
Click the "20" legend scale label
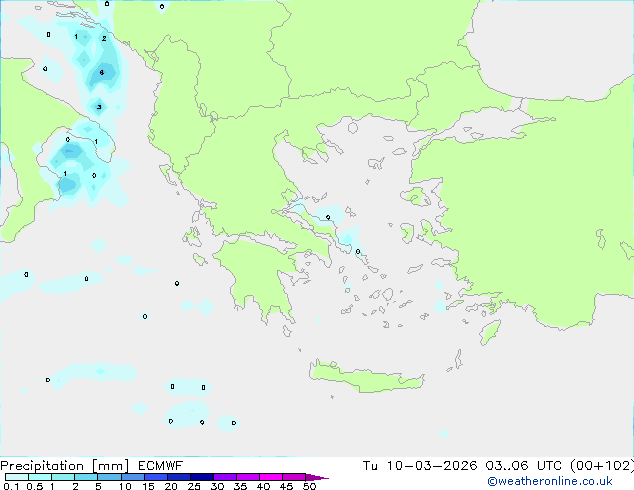[171, 486]
